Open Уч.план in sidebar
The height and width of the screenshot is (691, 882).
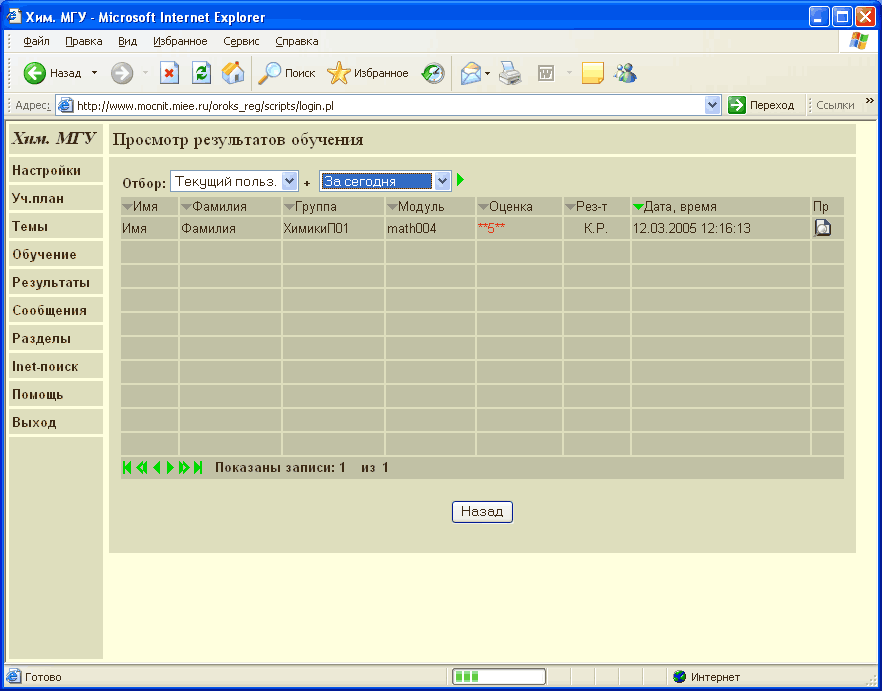(56, 198)
